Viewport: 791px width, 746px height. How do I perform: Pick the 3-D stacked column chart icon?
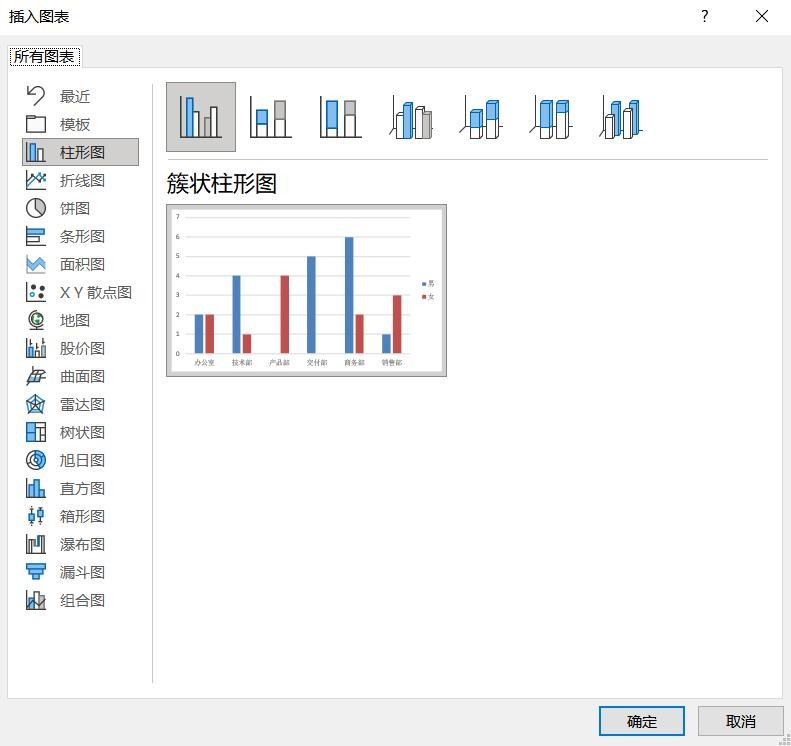481,118
